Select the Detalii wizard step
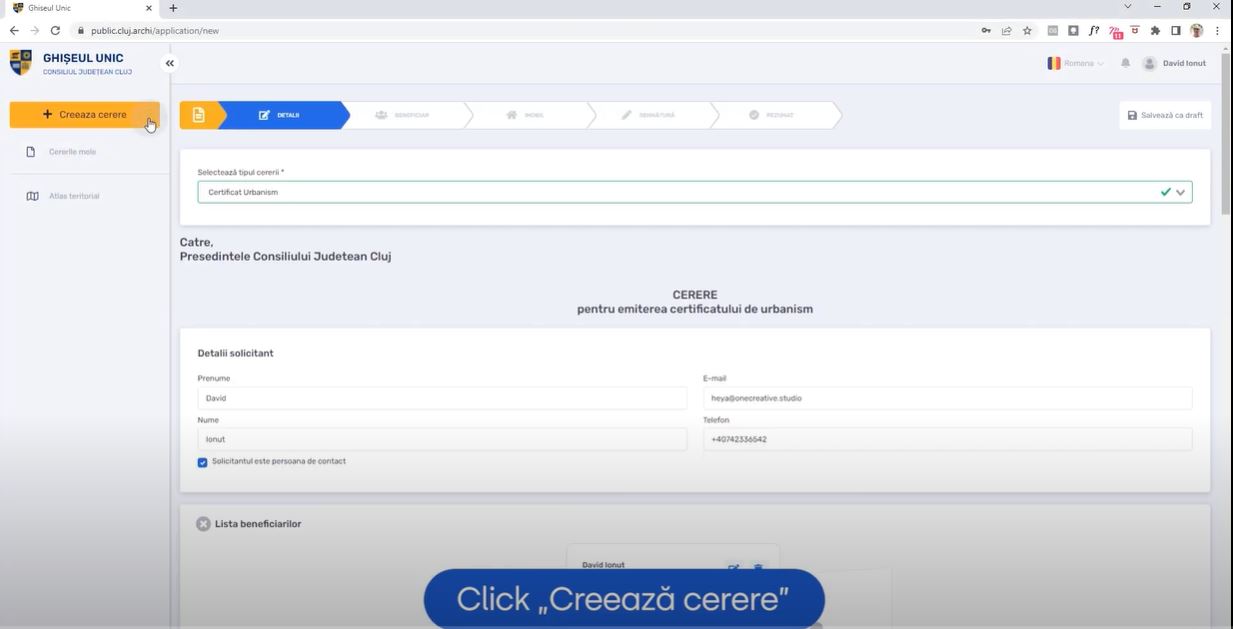Viewport: 1233px width, 629px height. pyautogui.click(x=279, y=115)
